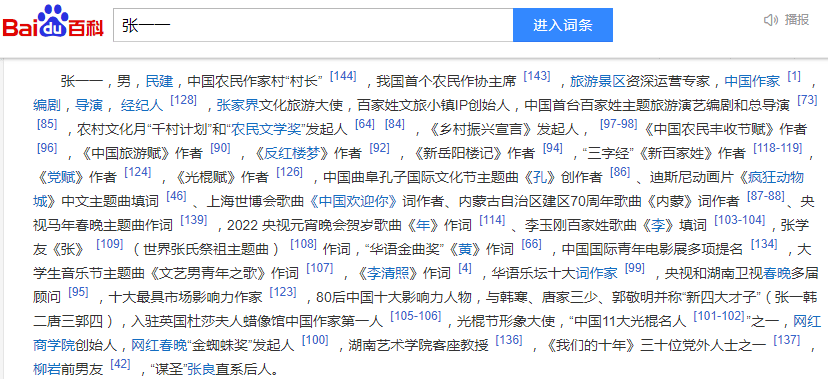Click citation [87-88]
This screenshot has height=379, width=828.
766,196
